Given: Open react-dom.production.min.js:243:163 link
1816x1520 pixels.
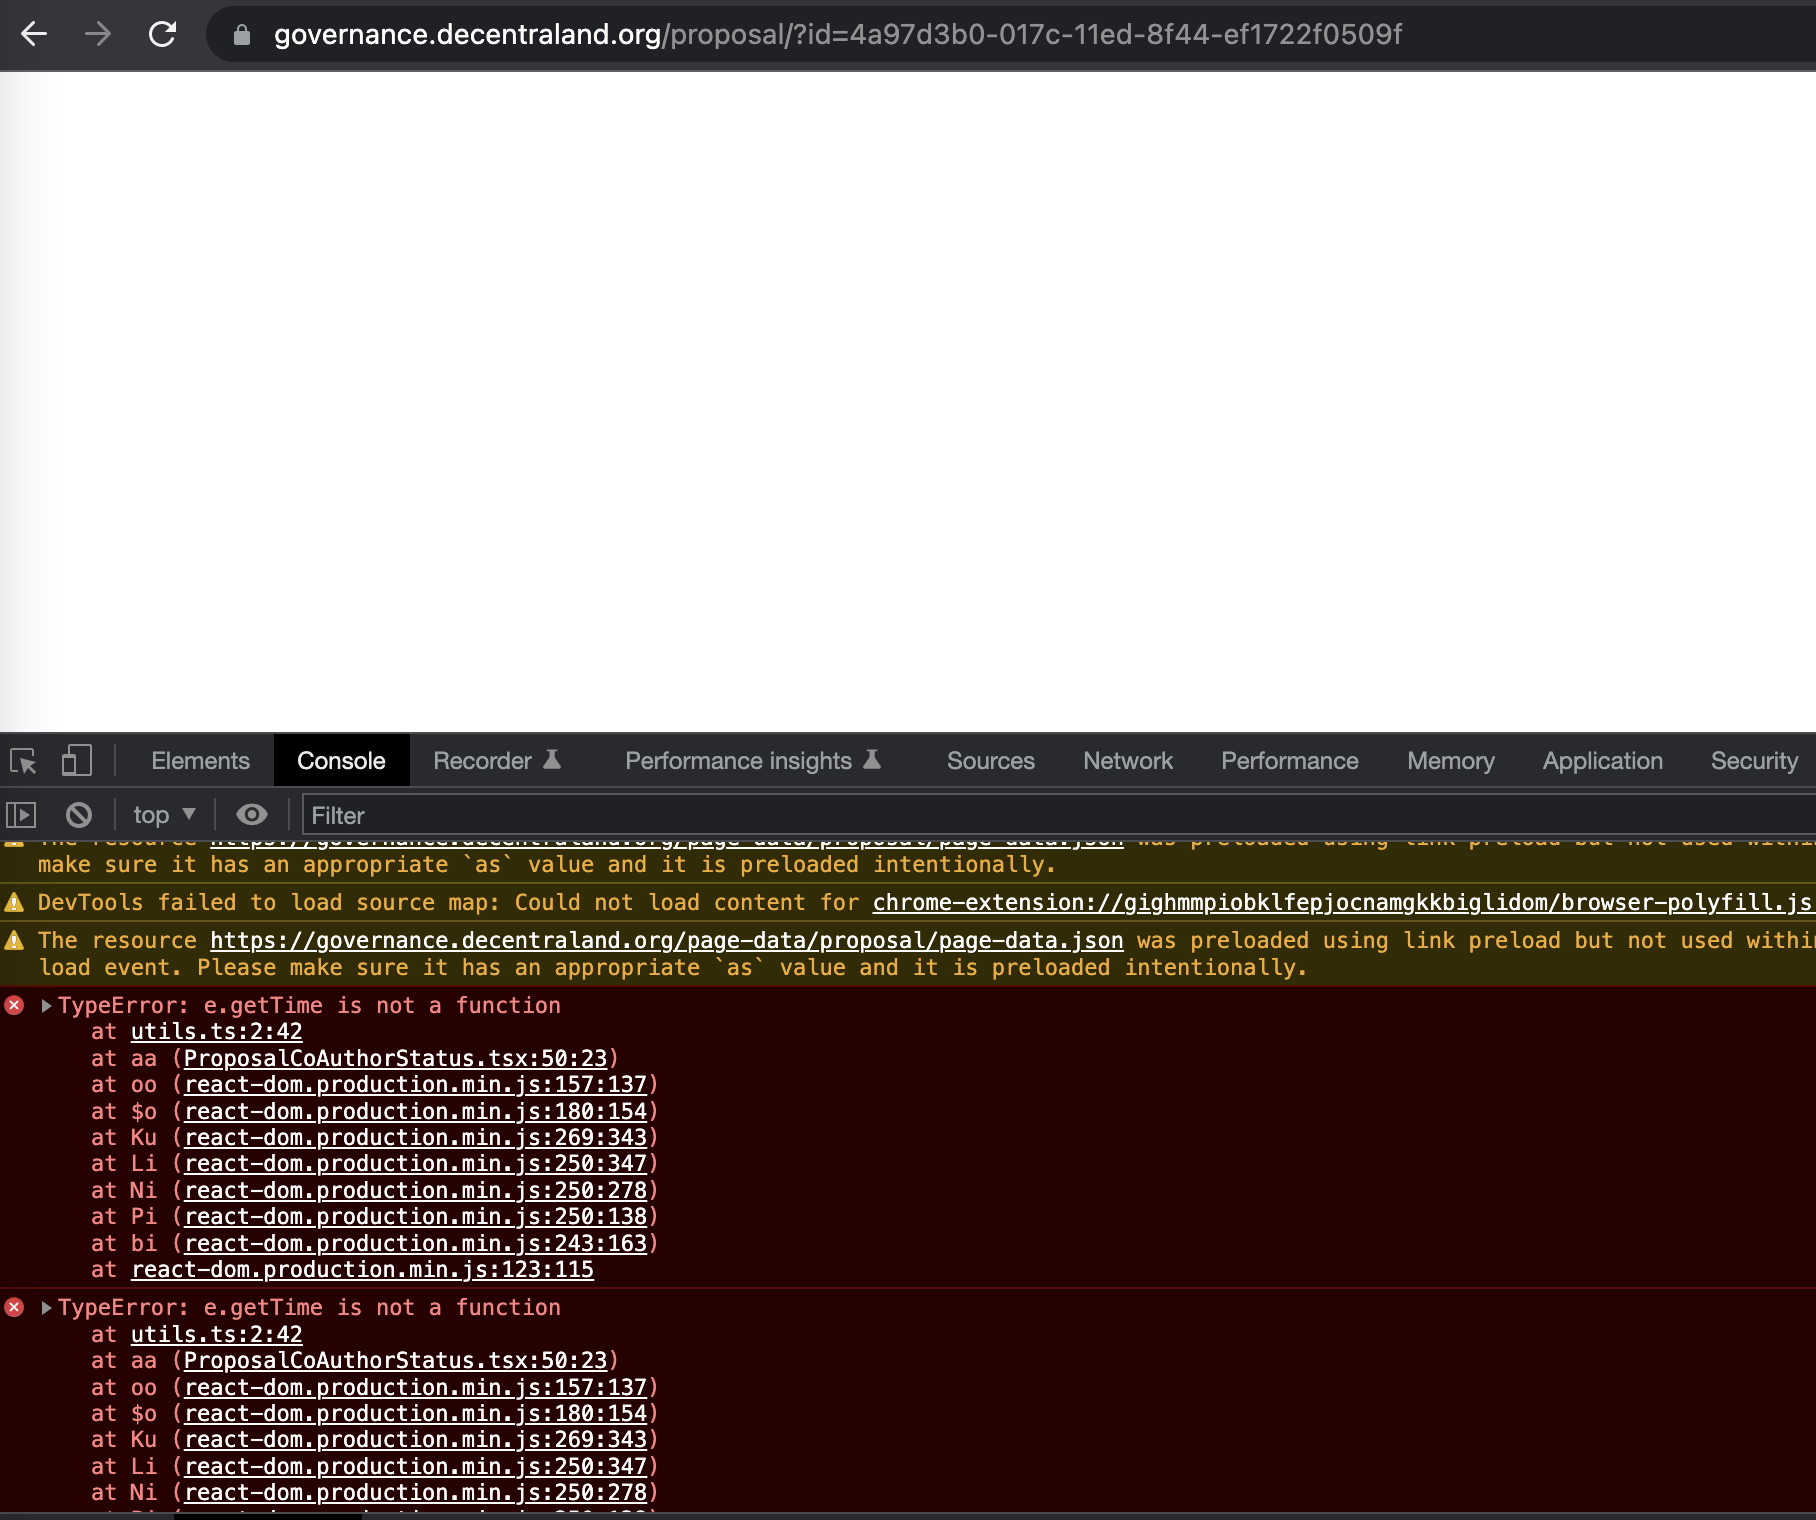Looking at the screenshot, I should [x=416, y=1244].
